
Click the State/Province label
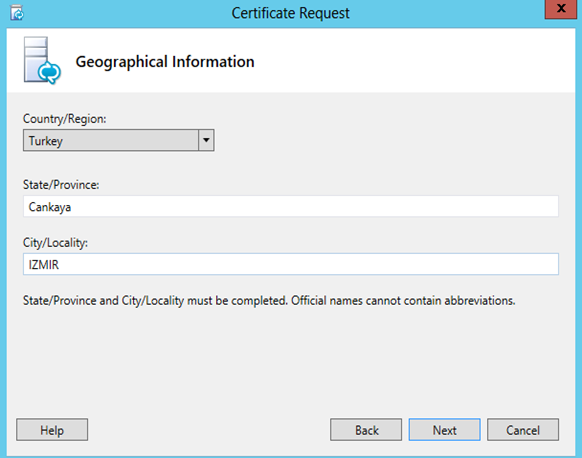(61, 185)
